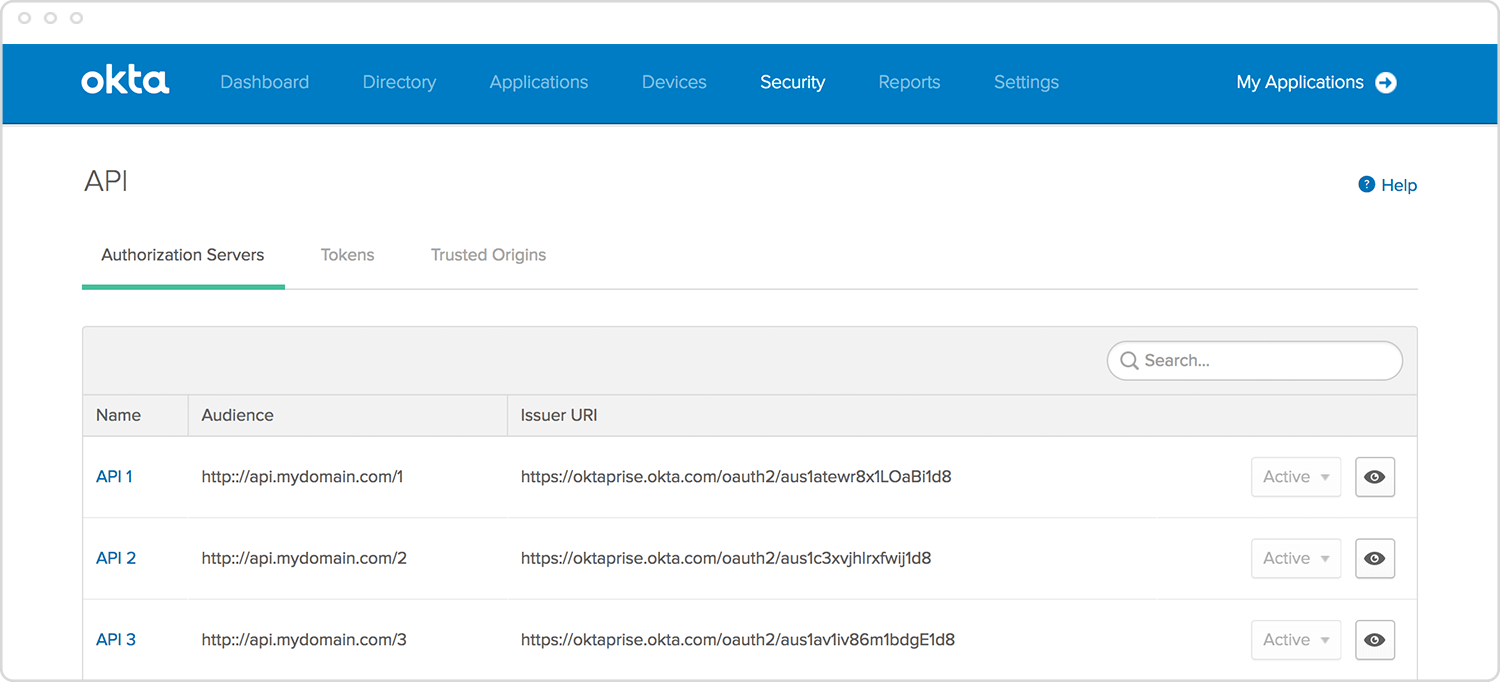Open the API 3 server link
Viewport: 1500px width, 682px height.
click(116, 640)
